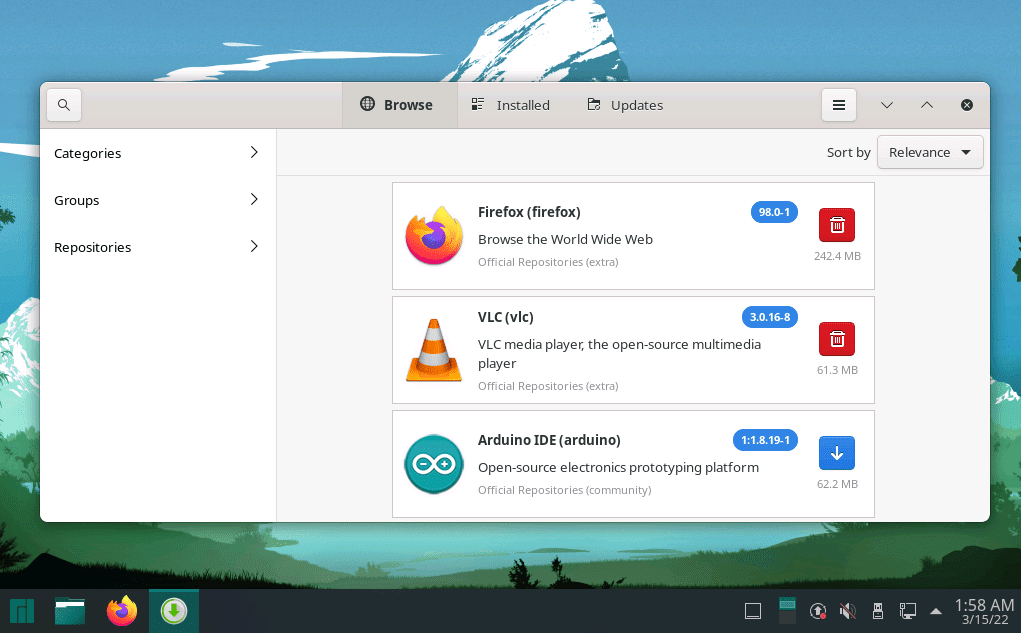The image size is (1021, 633).
Task: Open the file manager from taskbar
Action: (70, 611)
